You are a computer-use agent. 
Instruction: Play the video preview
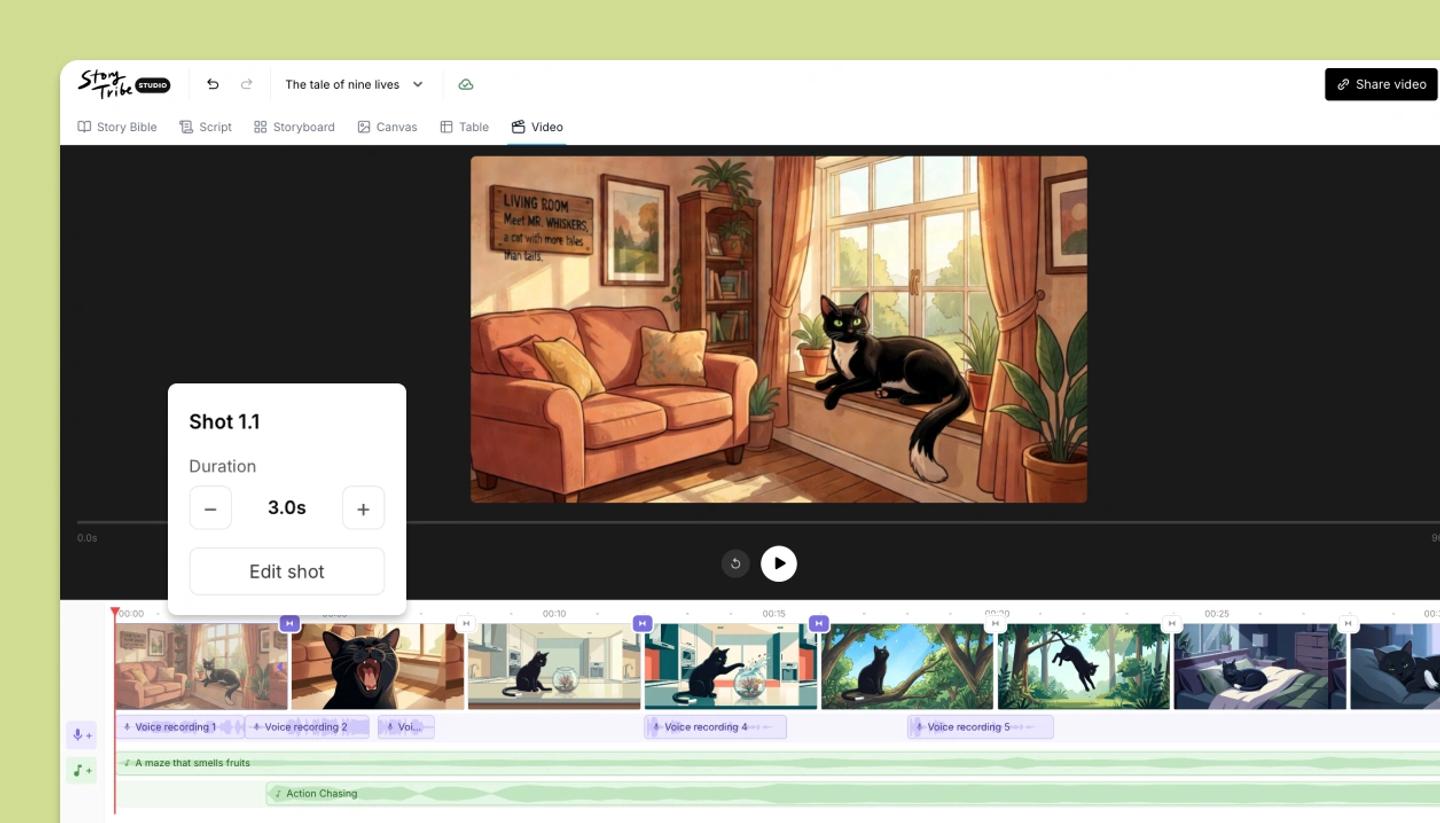pos(779,563)
